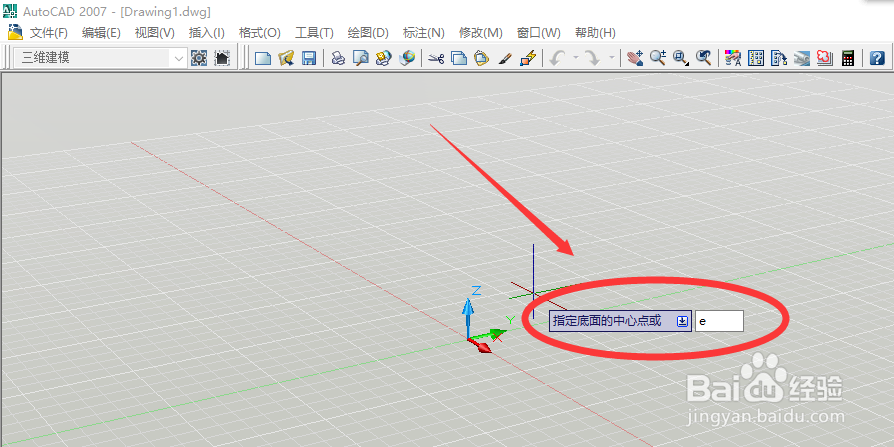Open the 工具(T) menu
894x447 pixels.
coord(314,33)
